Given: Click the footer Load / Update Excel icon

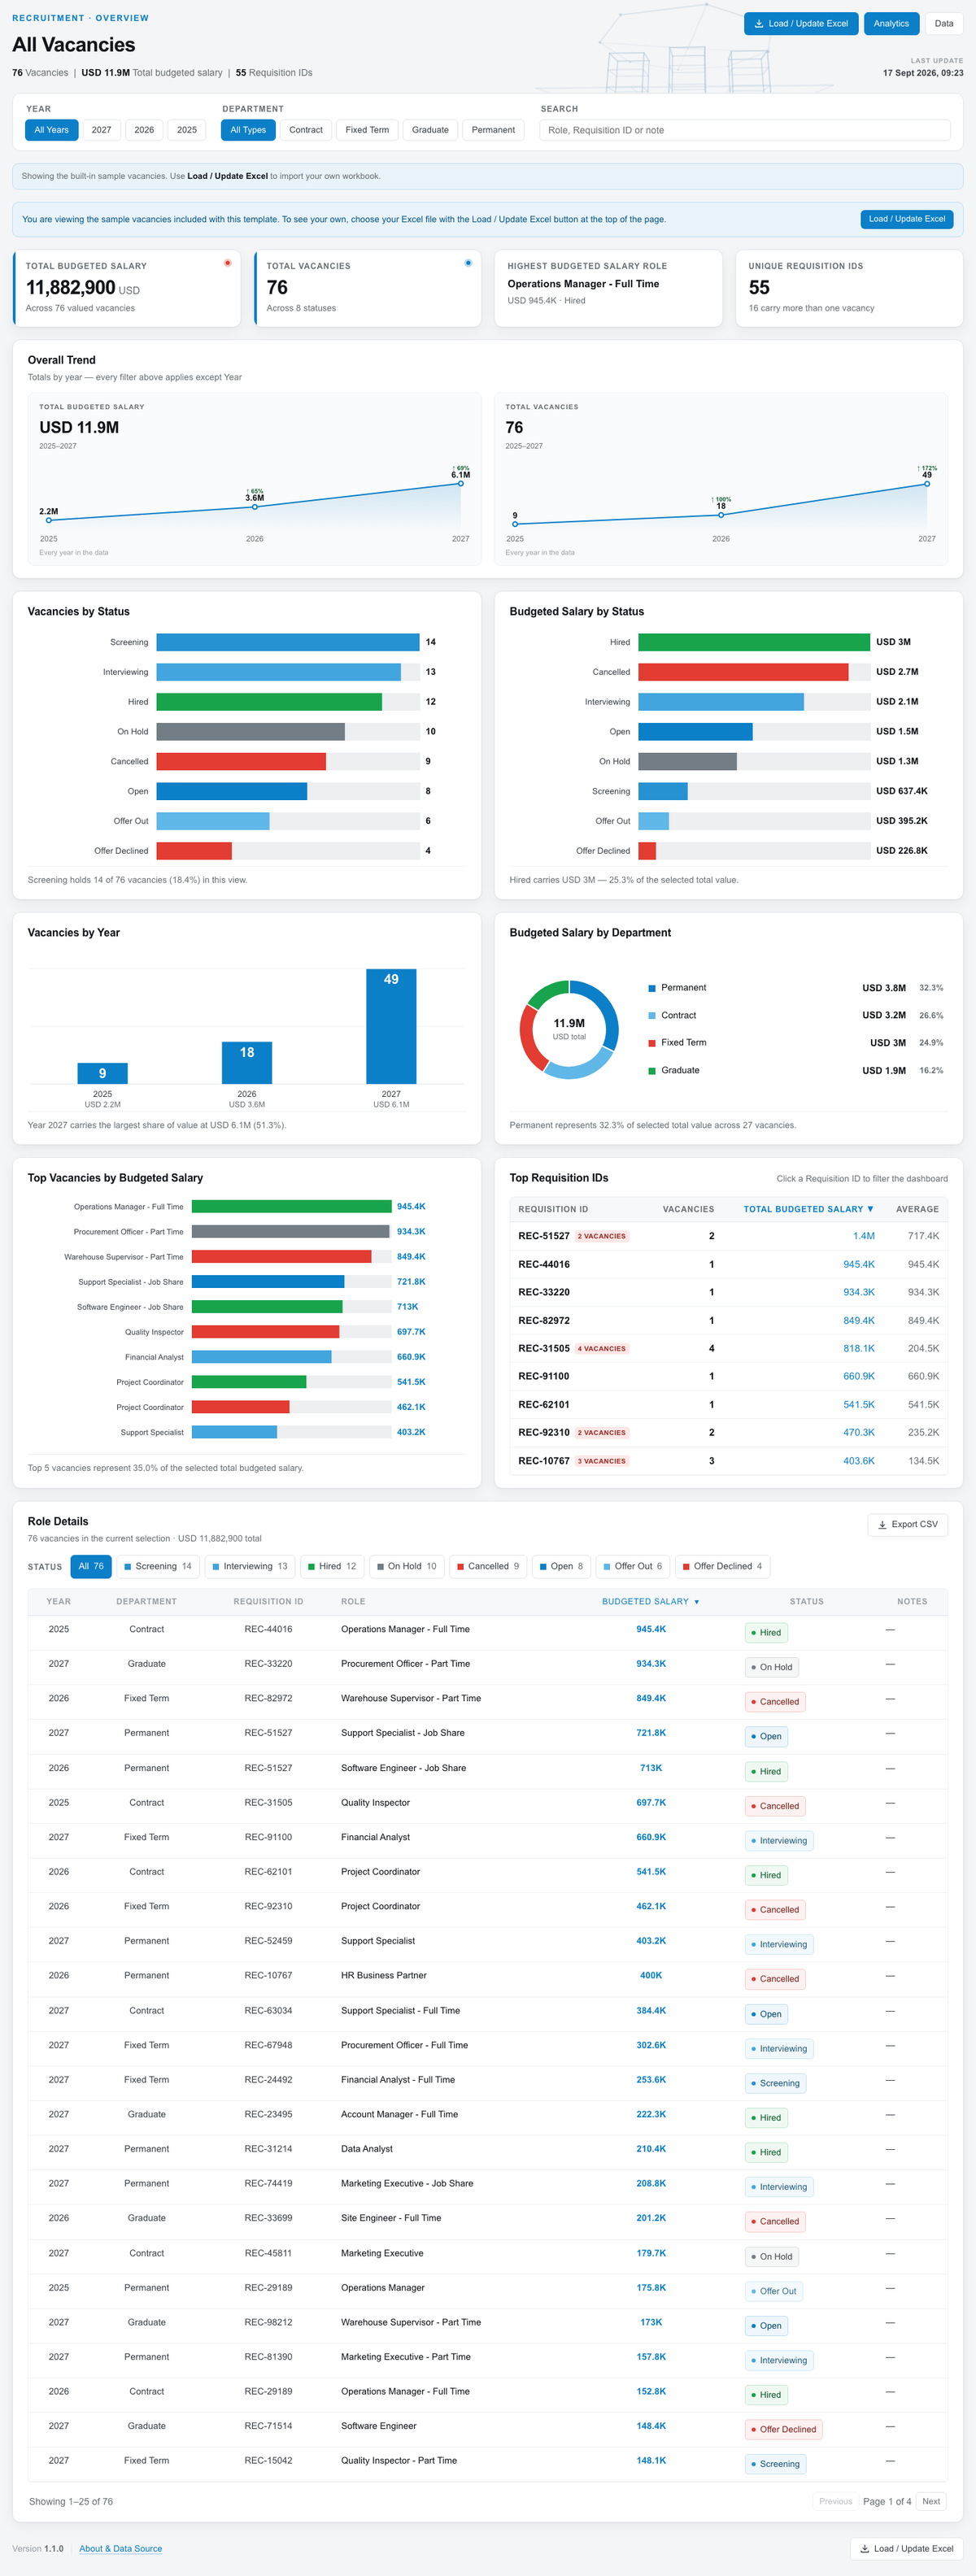Looking at the screenshot, I should 864,2548.
